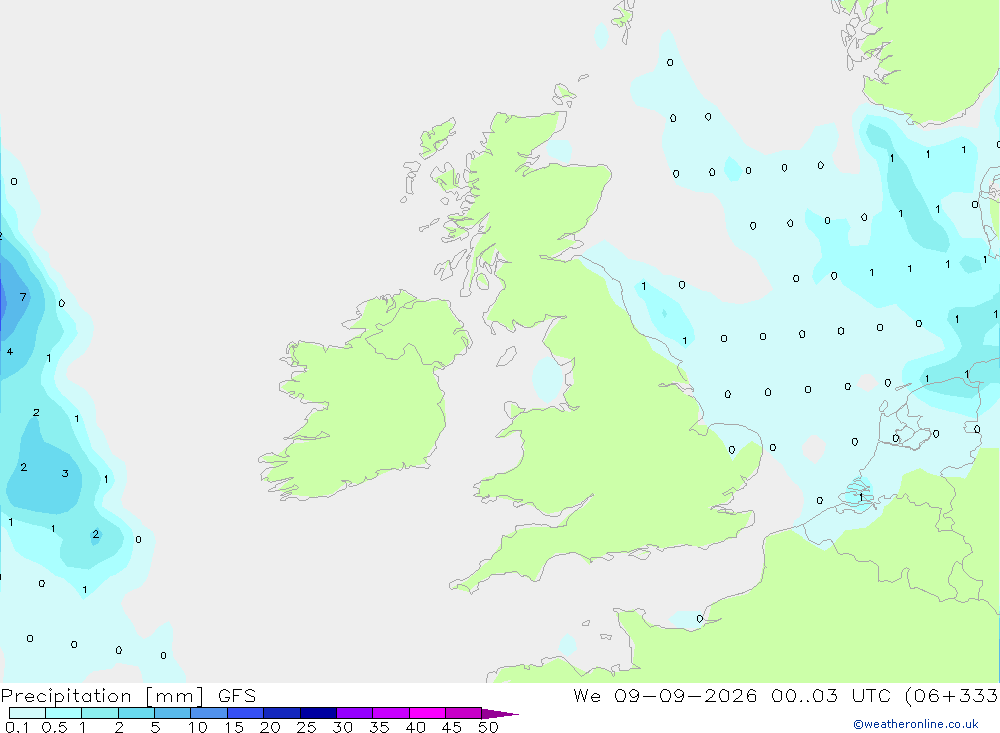Click the "45" legend scale label

click(x=452, y=727)
